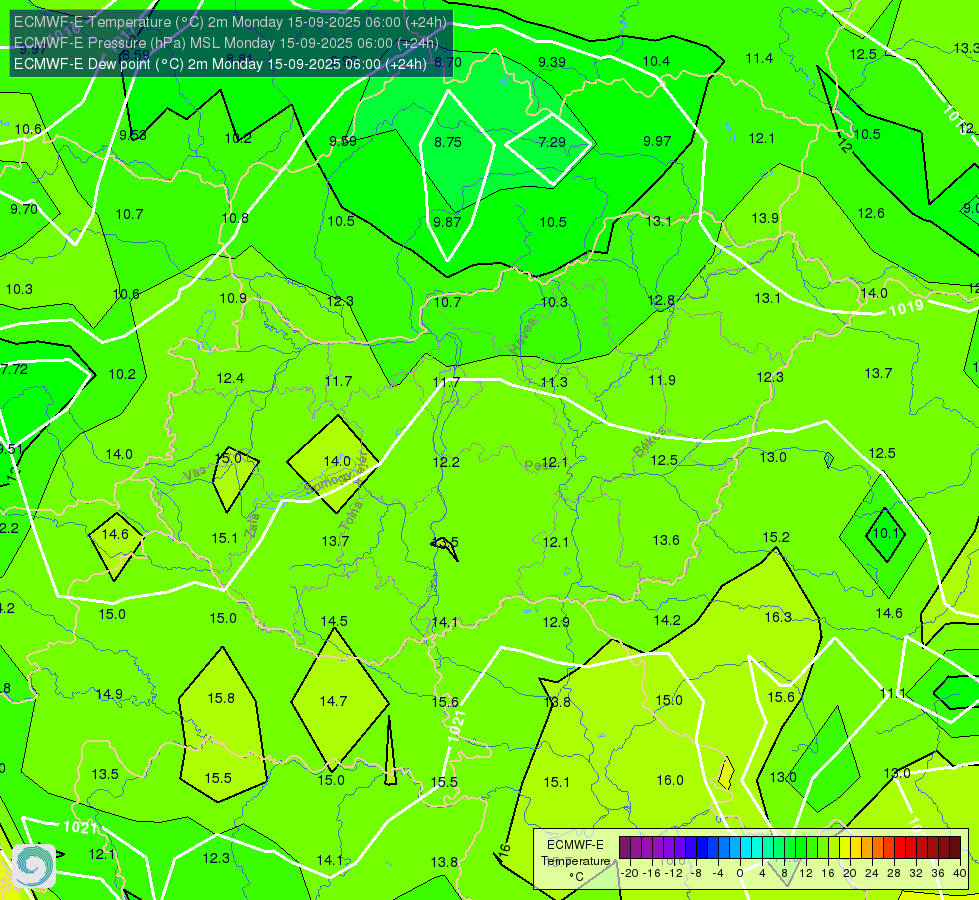Image resolution: width=979 pixels, height=900 pixels.
Task: Click the 9.70 temperature value
Action: [24, 209]
